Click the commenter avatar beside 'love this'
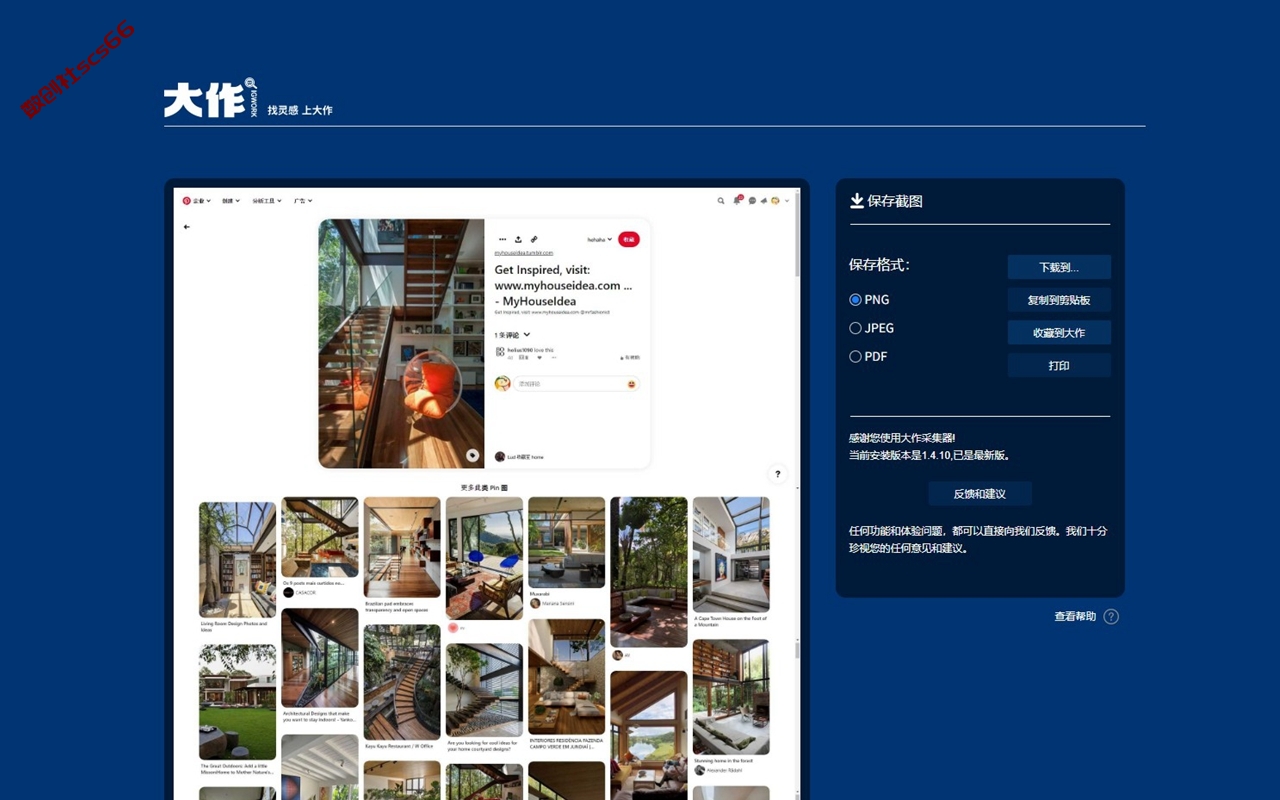 (x=500, y=352)
